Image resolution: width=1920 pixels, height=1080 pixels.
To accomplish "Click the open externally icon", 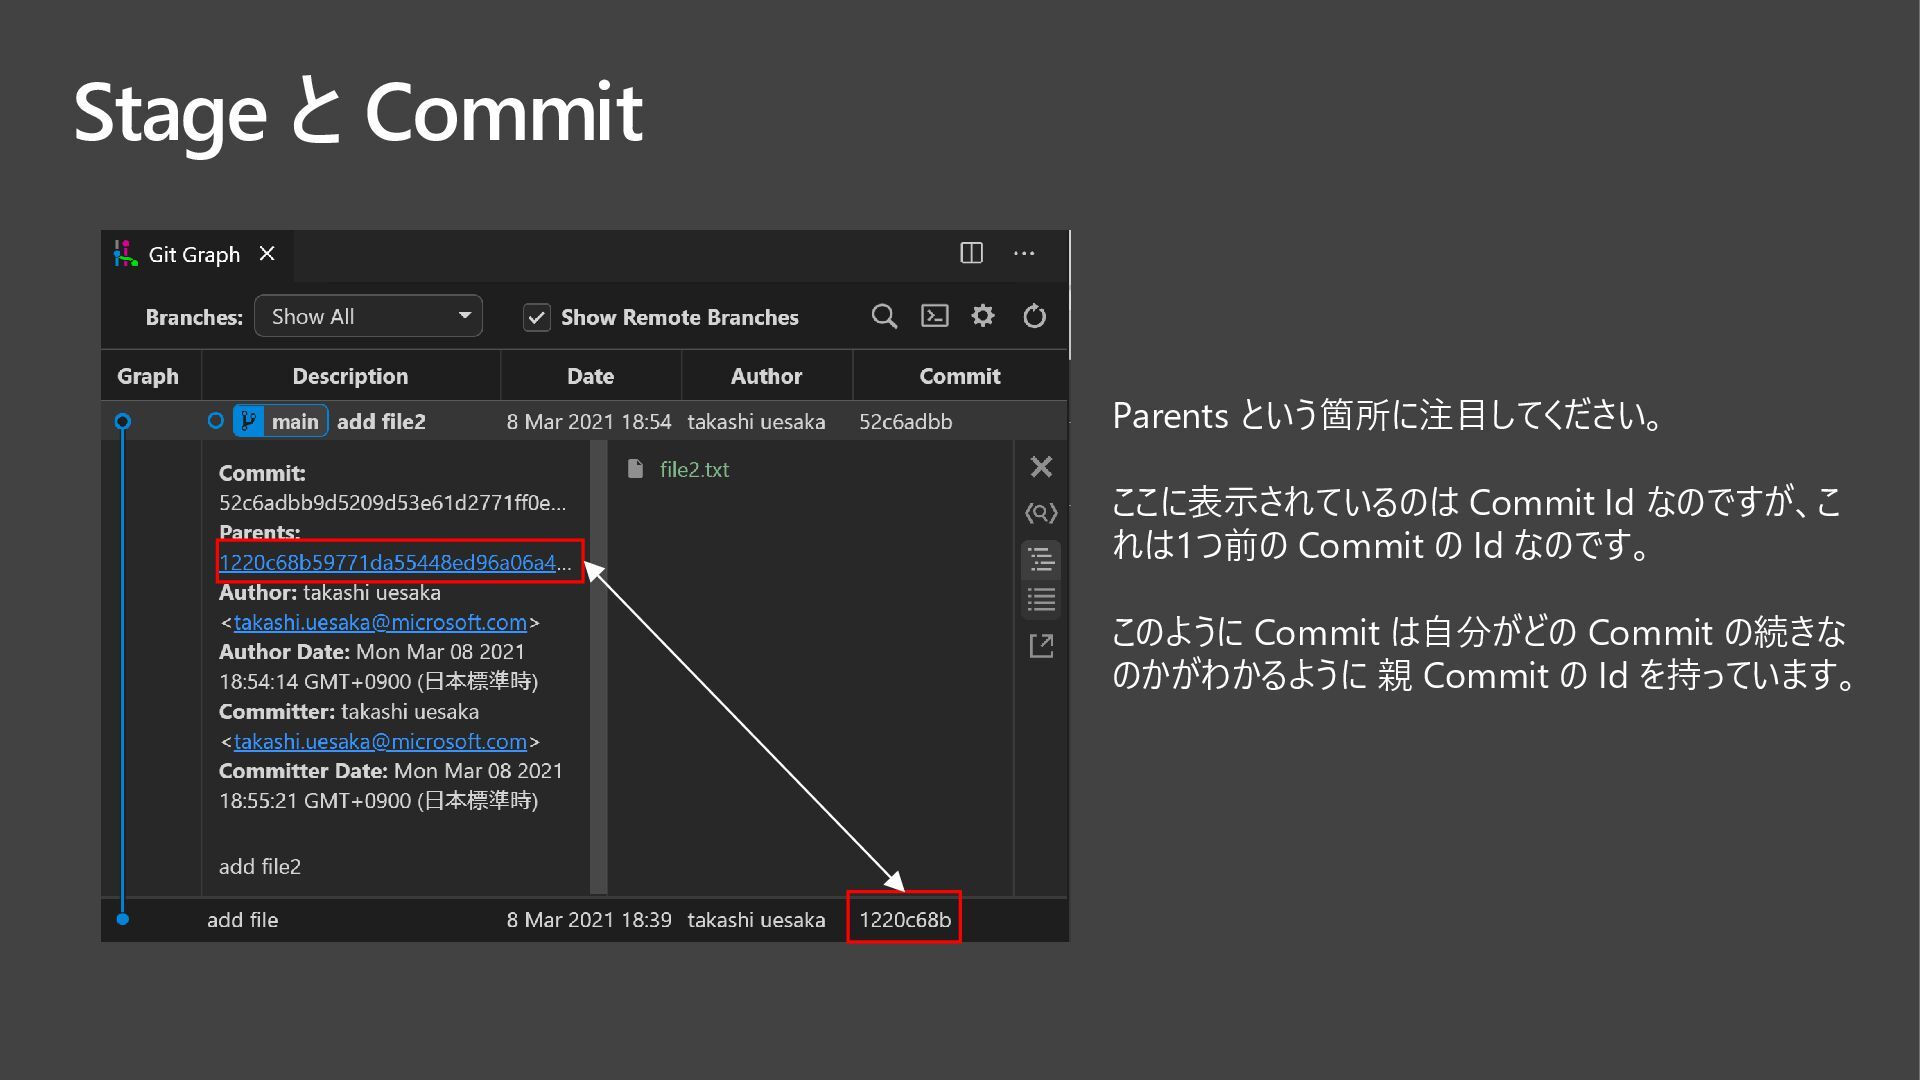I will click(1041, 646).
